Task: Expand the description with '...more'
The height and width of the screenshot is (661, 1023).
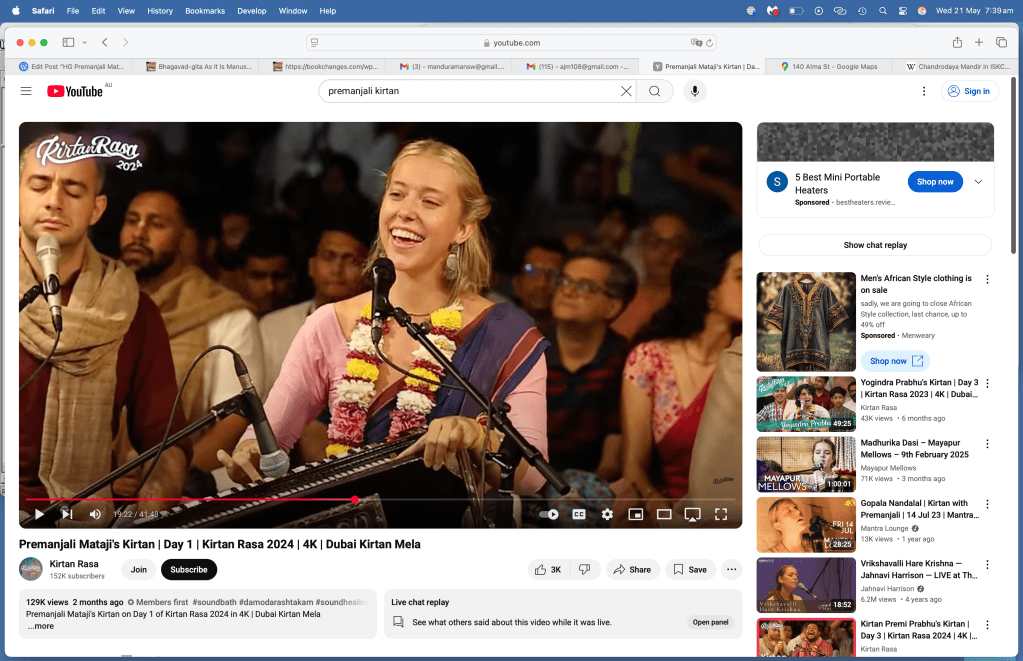Action: click(x=41, y=626)
